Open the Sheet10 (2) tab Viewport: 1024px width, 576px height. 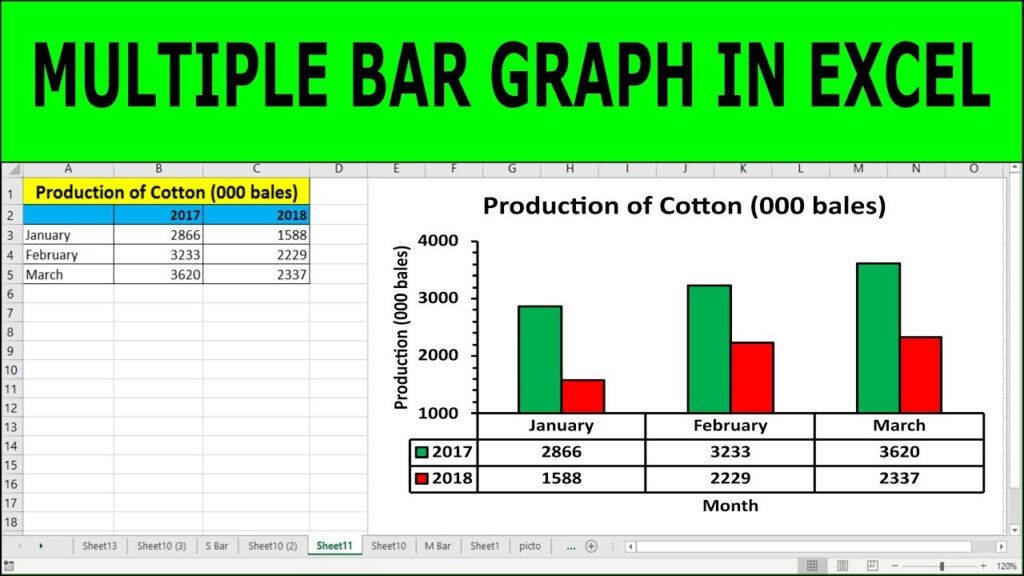tap(272, 546)
